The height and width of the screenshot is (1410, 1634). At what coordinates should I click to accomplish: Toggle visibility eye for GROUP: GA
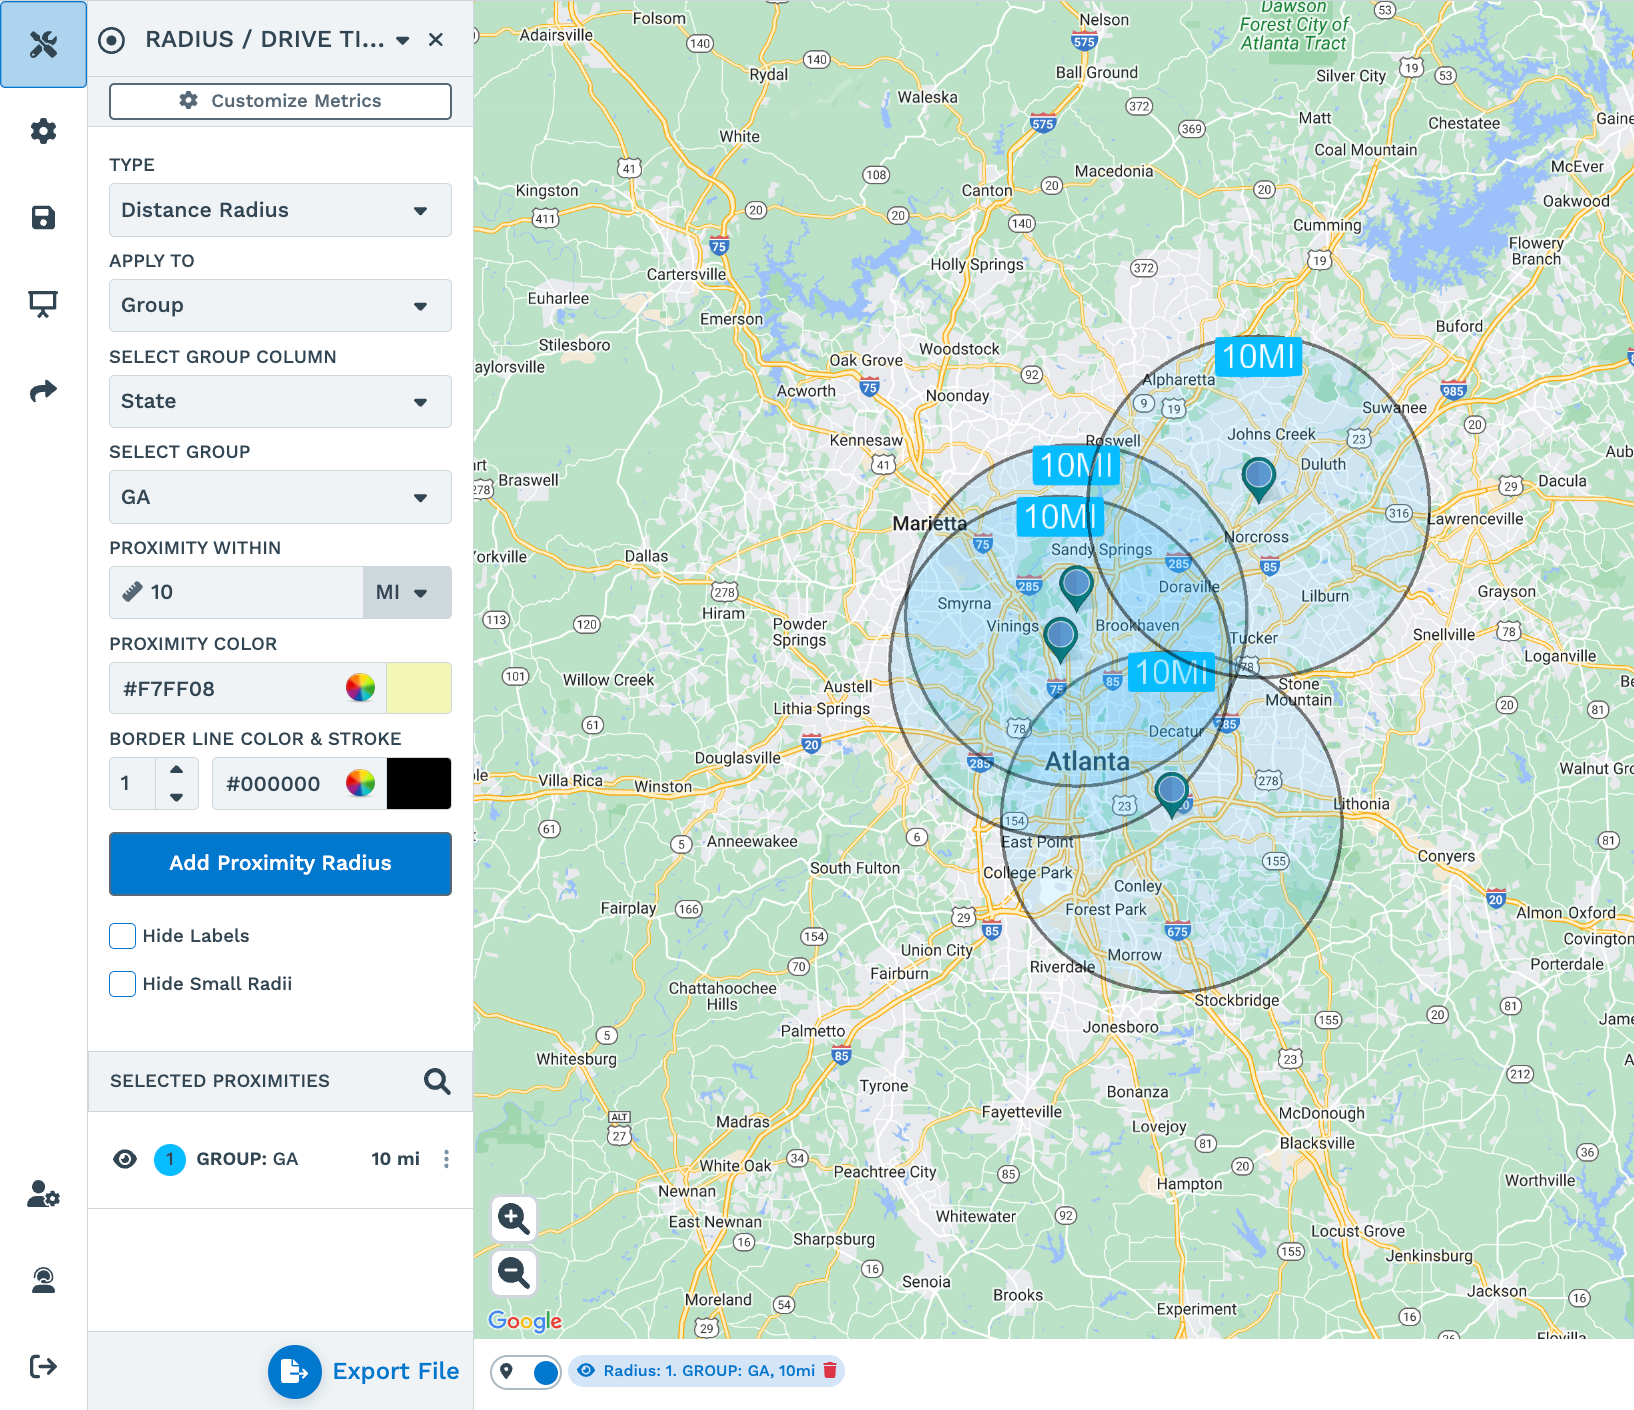[x=125, y=1159]
